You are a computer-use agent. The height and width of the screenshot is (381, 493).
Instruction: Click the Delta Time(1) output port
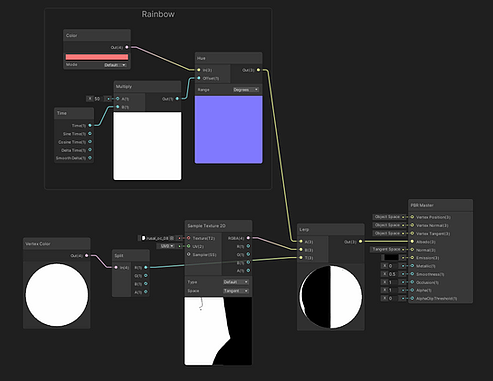[90, 150]
